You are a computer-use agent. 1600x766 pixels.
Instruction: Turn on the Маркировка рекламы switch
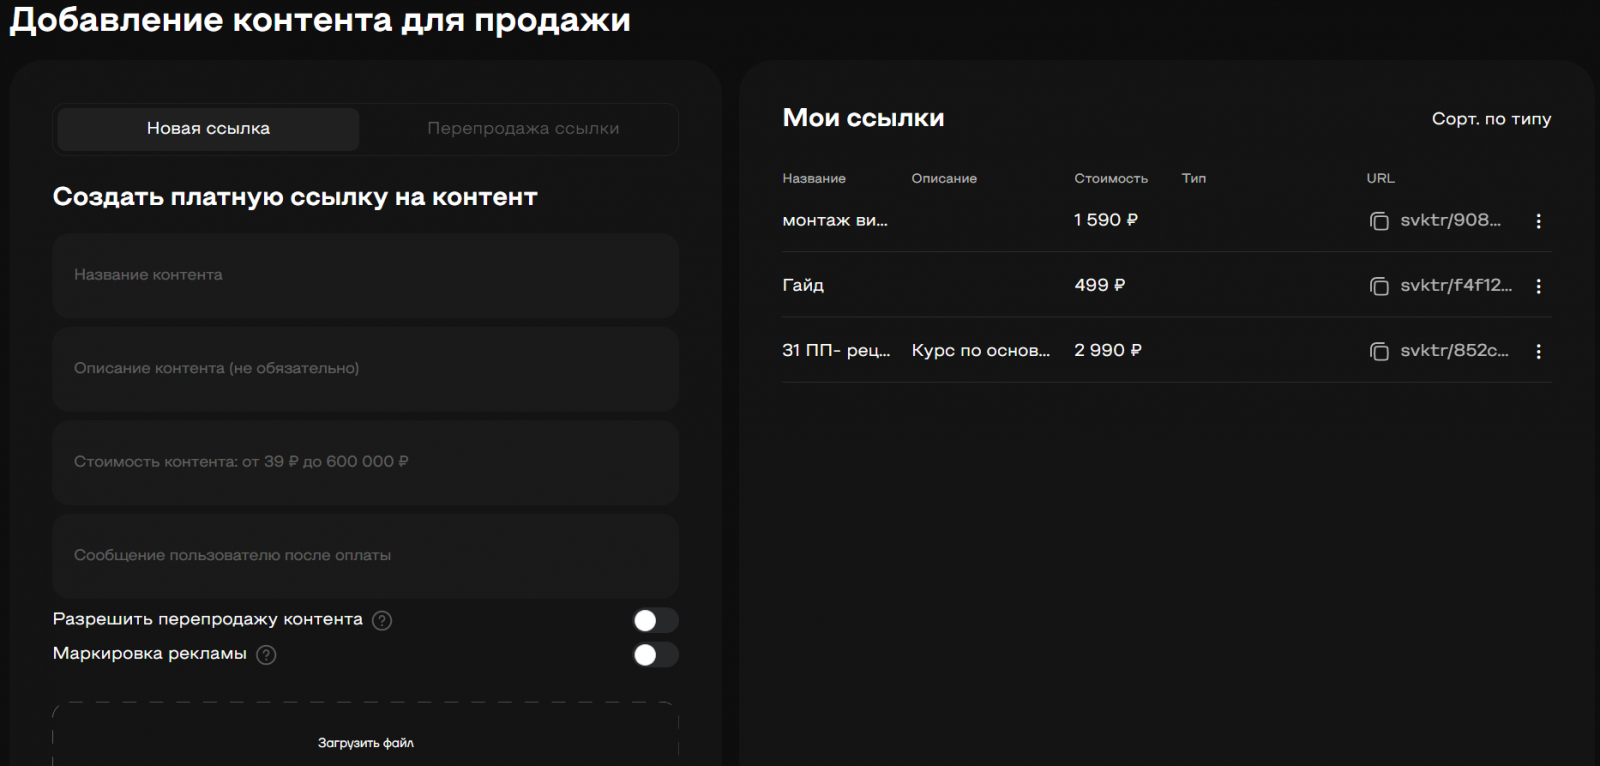(x=656, y=655)
